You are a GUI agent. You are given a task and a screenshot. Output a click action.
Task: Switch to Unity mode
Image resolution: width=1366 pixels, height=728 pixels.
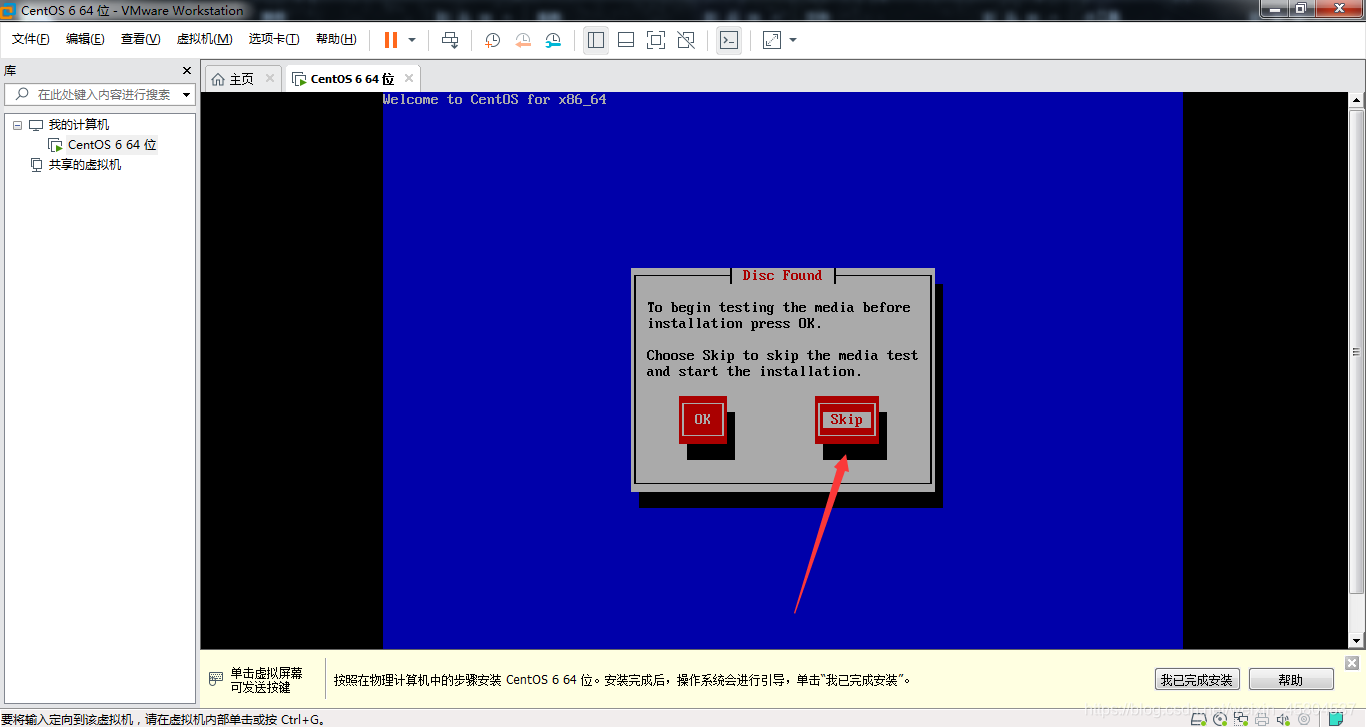coord(686,40)
